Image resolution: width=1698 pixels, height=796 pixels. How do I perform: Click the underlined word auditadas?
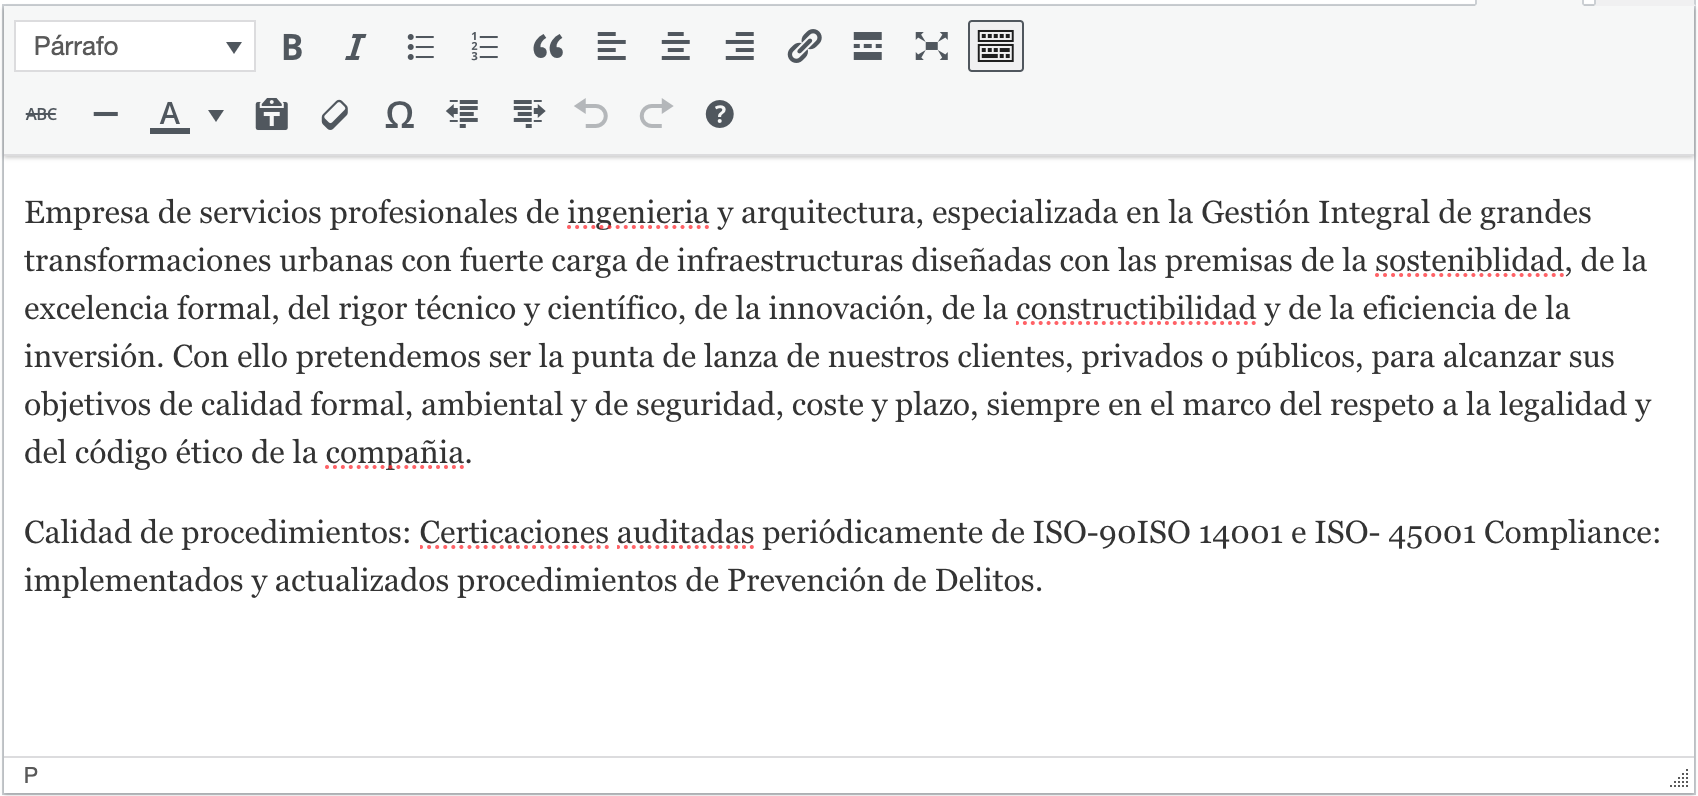(x=685, y=533)
